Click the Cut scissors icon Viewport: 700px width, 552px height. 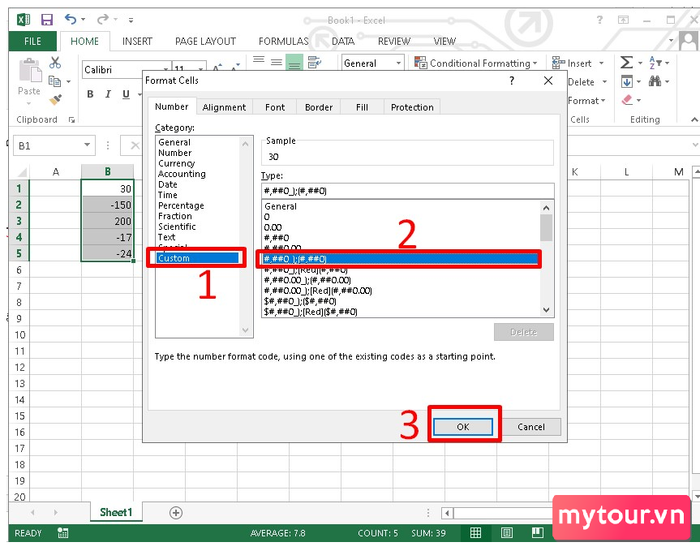click(55, 62)
